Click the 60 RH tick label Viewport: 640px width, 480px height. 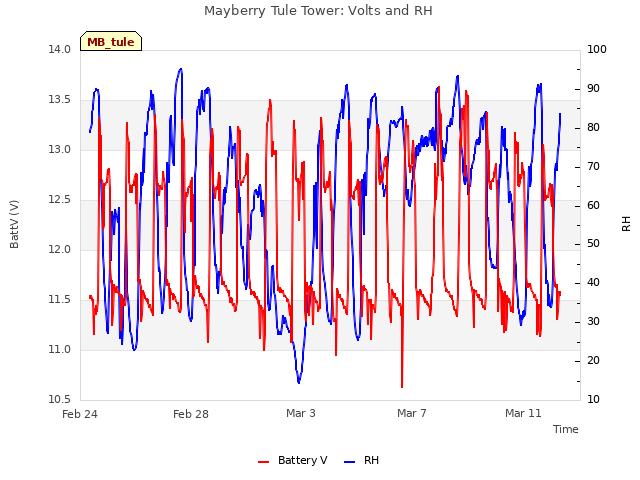tap(593, 205)
